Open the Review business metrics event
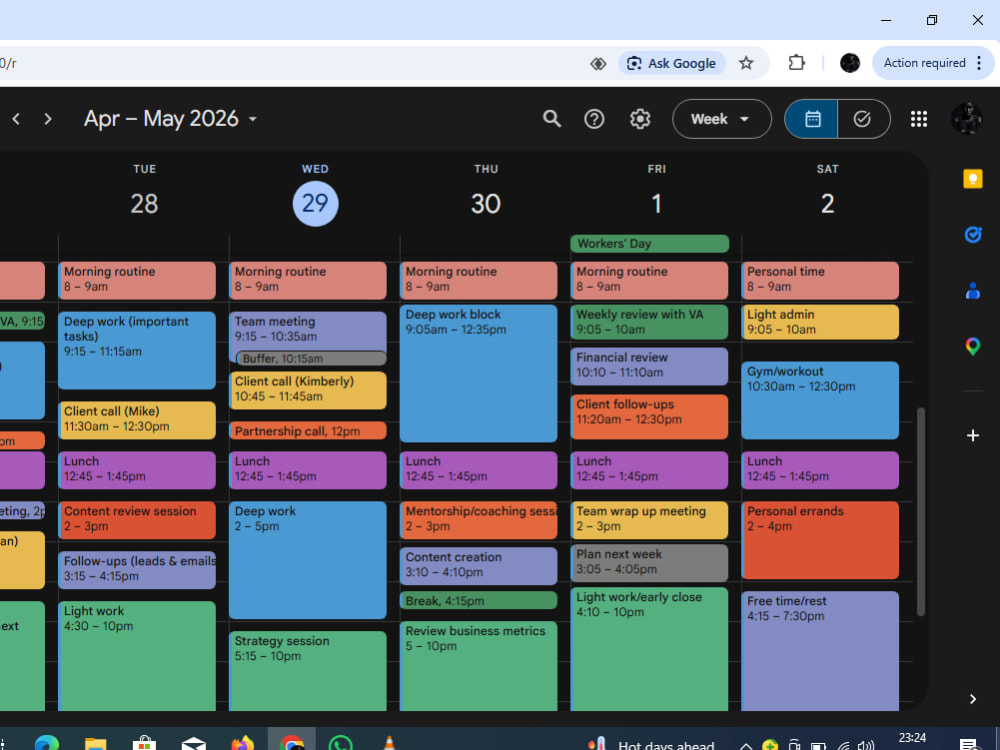1000x750 pixels. coord(478,666)
